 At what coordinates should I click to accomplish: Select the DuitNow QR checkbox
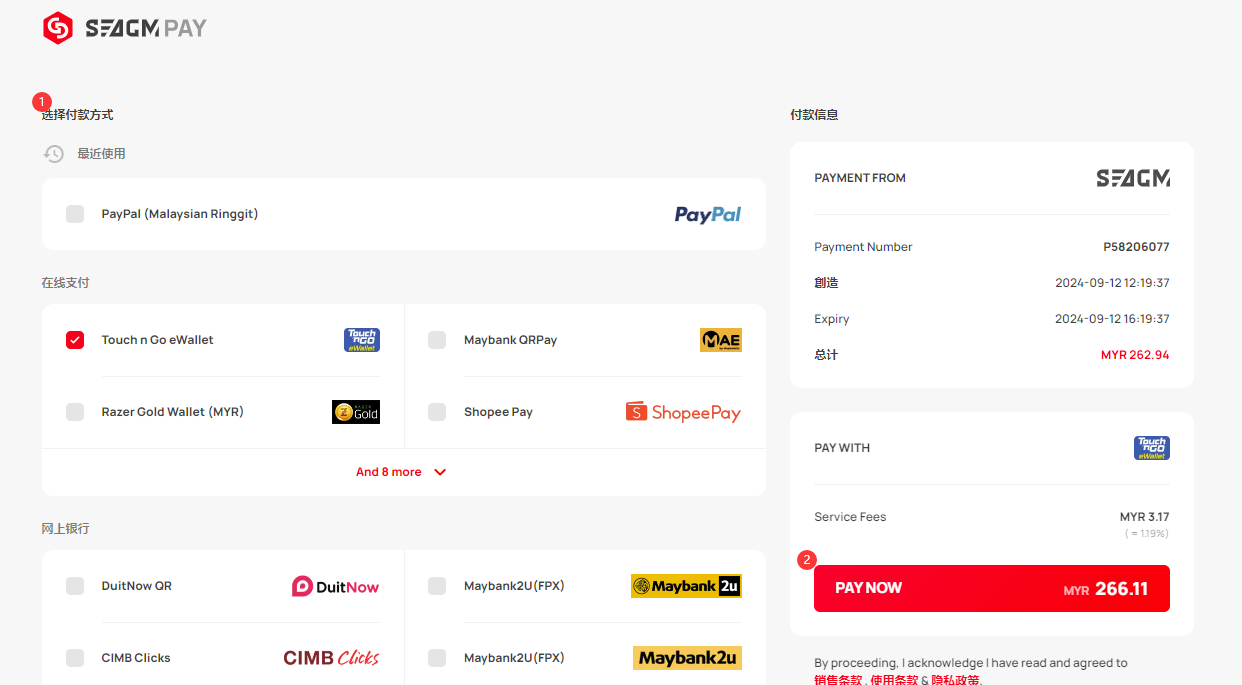tap(75, 586)
